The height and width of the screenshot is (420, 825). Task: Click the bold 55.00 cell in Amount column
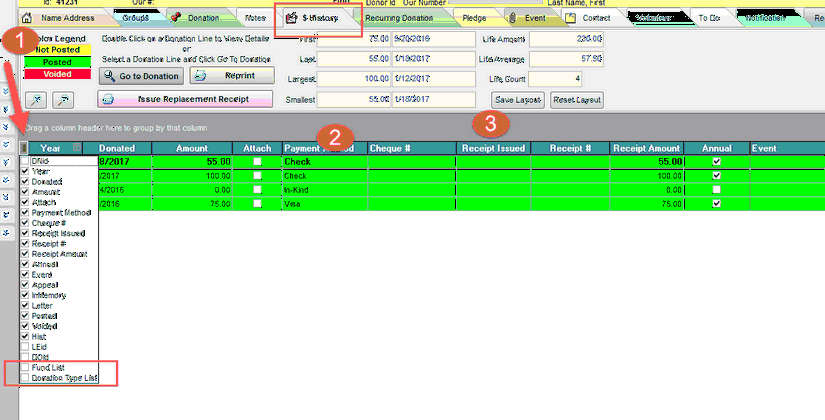[192, 162]
